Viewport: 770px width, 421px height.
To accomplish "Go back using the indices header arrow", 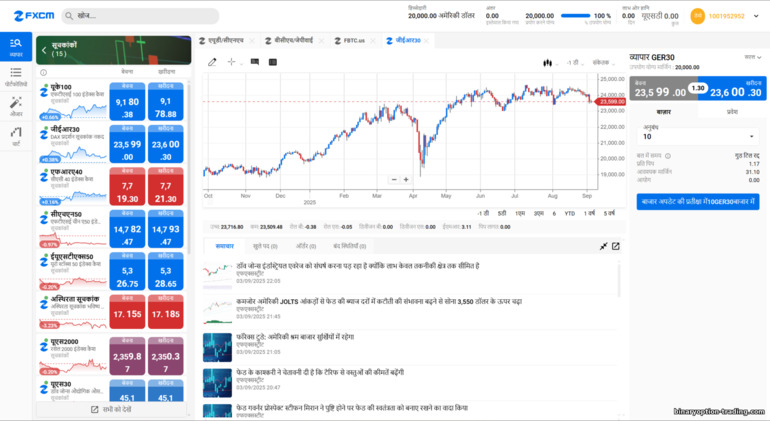I will coord(44,50).
